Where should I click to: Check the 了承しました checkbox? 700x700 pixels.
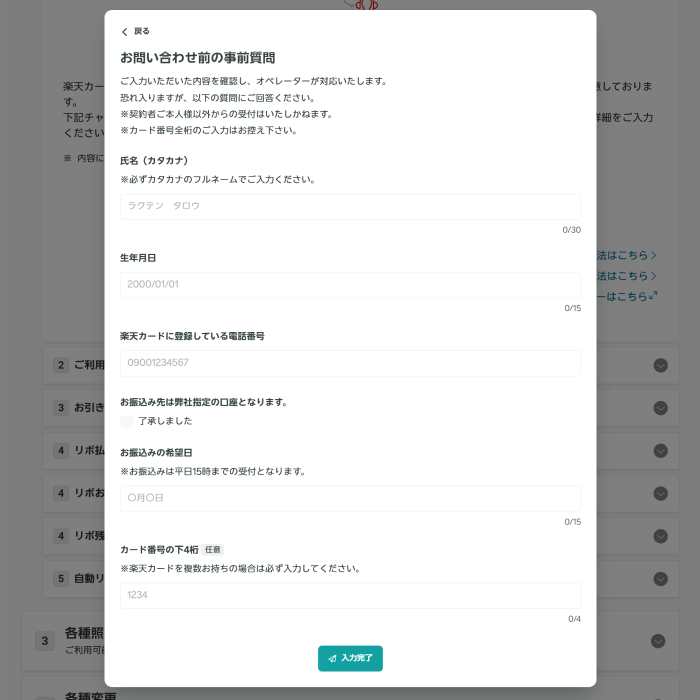(126, 421)
